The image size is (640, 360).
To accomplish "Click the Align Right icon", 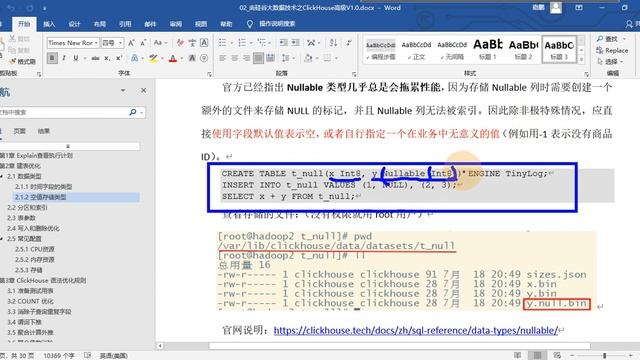I will click(247, 58).
